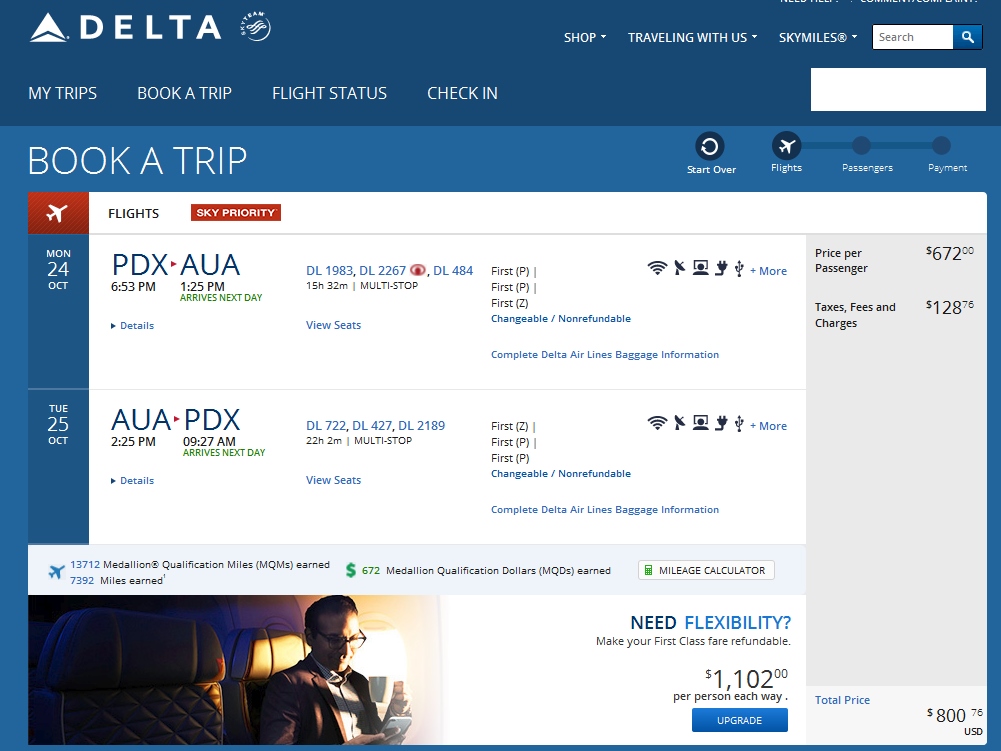Expand Details for the AUA to PDX flight
Image resolution: width=1001 pixels, height=751 pixels.
[133, 481]
